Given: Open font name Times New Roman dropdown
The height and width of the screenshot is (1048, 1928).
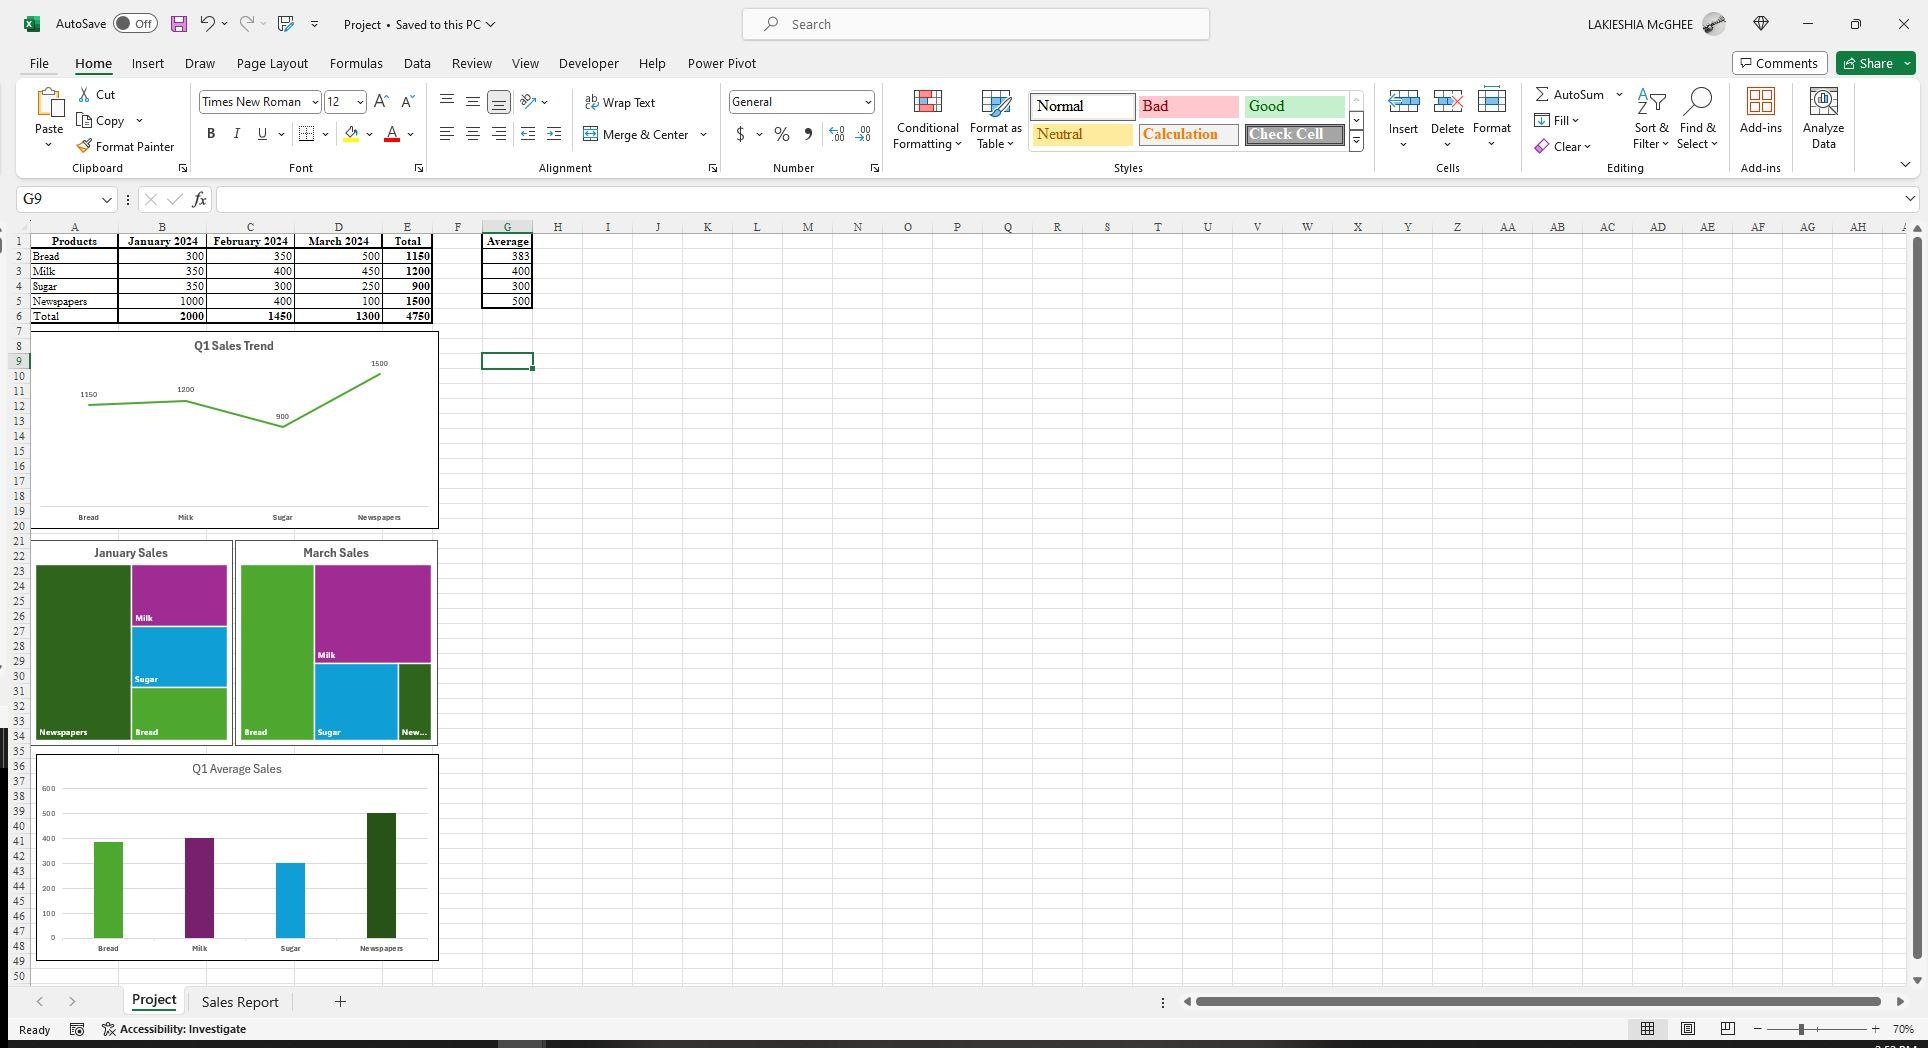Looking at the screenshot, I should (x=314, y=102).
